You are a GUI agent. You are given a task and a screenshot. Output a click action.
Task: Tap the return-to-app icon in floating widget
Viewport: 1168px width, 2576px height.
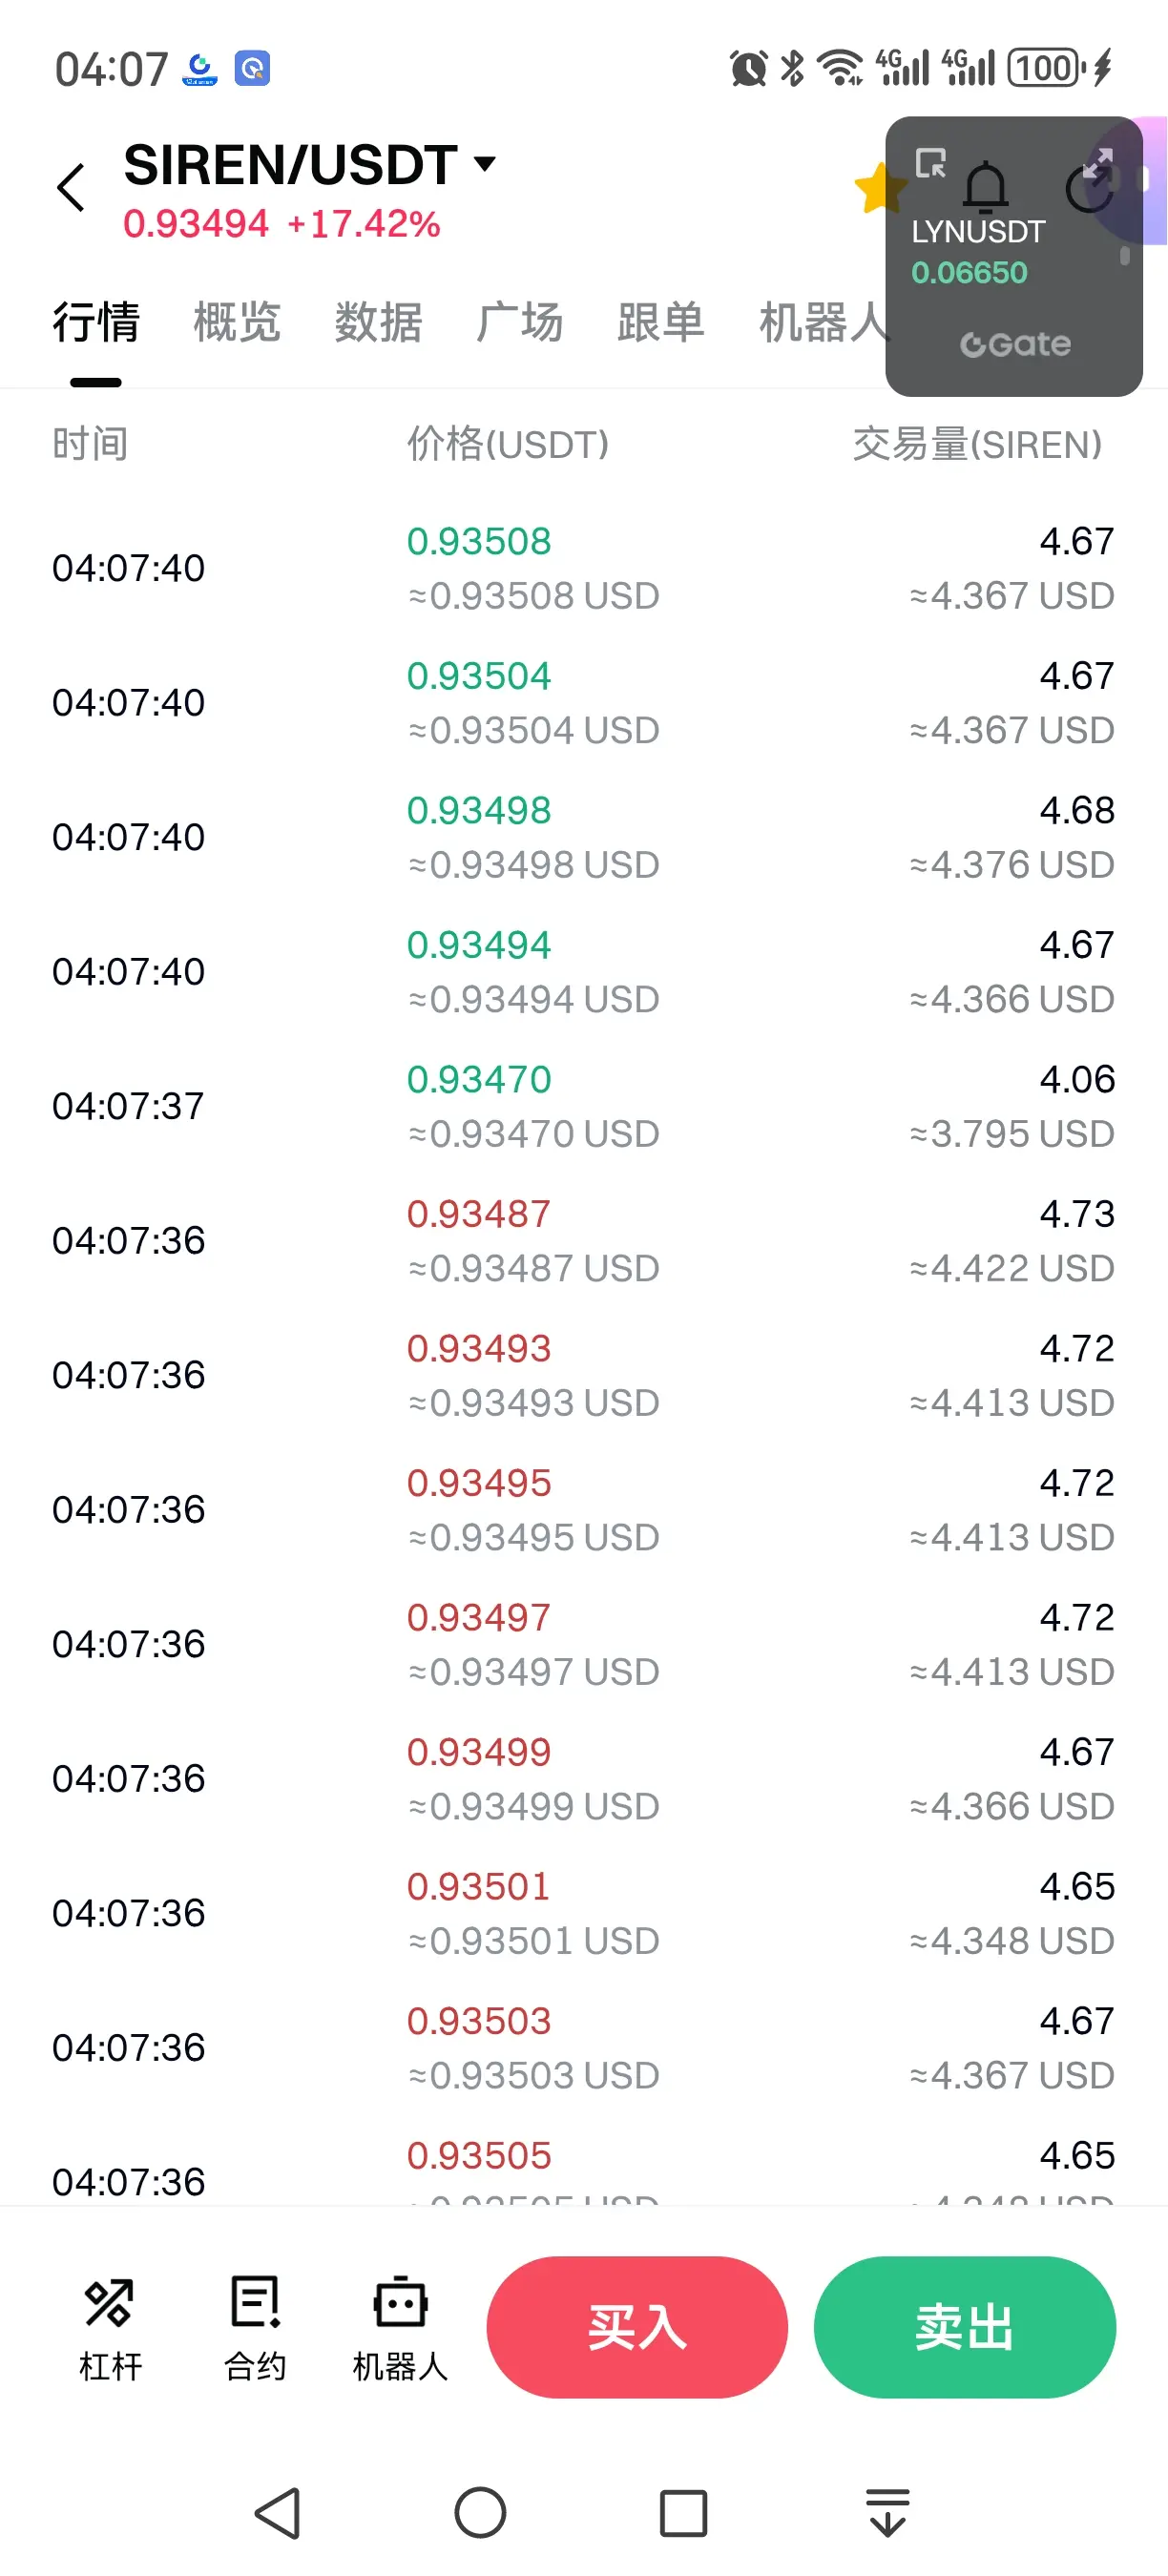(930, 163)
